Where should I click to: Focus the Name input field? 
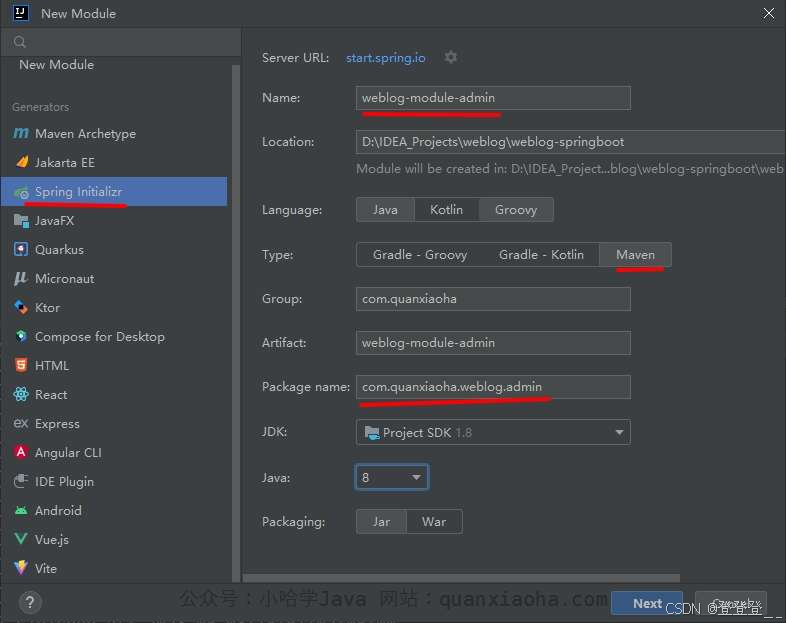(493, 98)
